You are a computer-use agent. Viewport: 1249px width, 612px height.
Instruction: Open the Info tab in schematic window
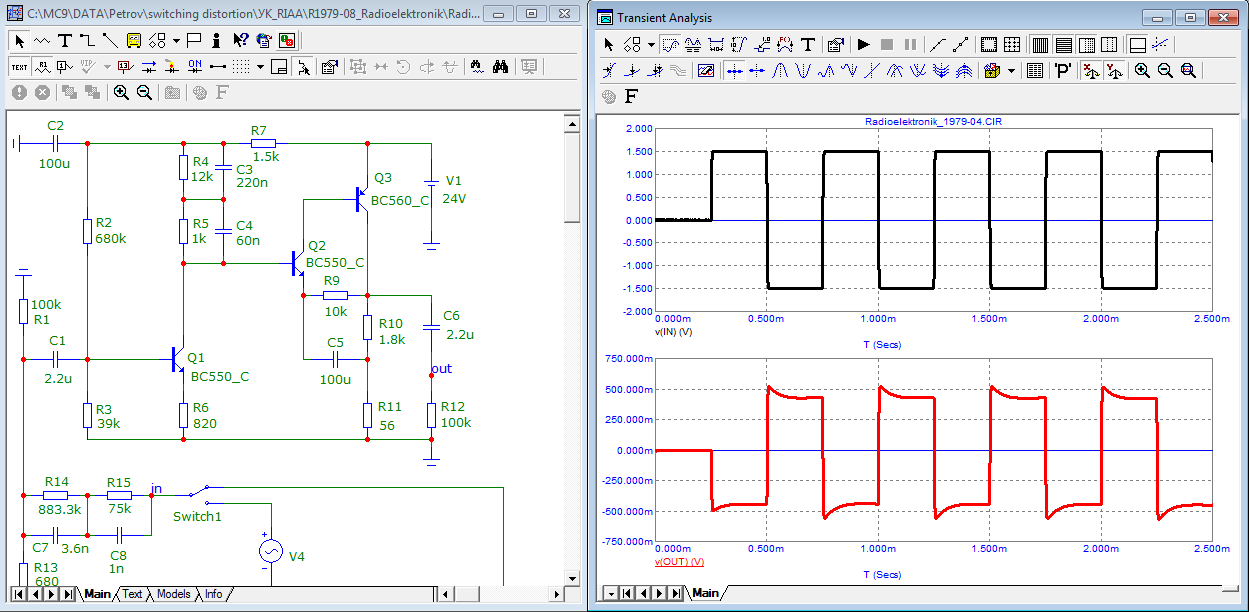click(x=214, y=594)
